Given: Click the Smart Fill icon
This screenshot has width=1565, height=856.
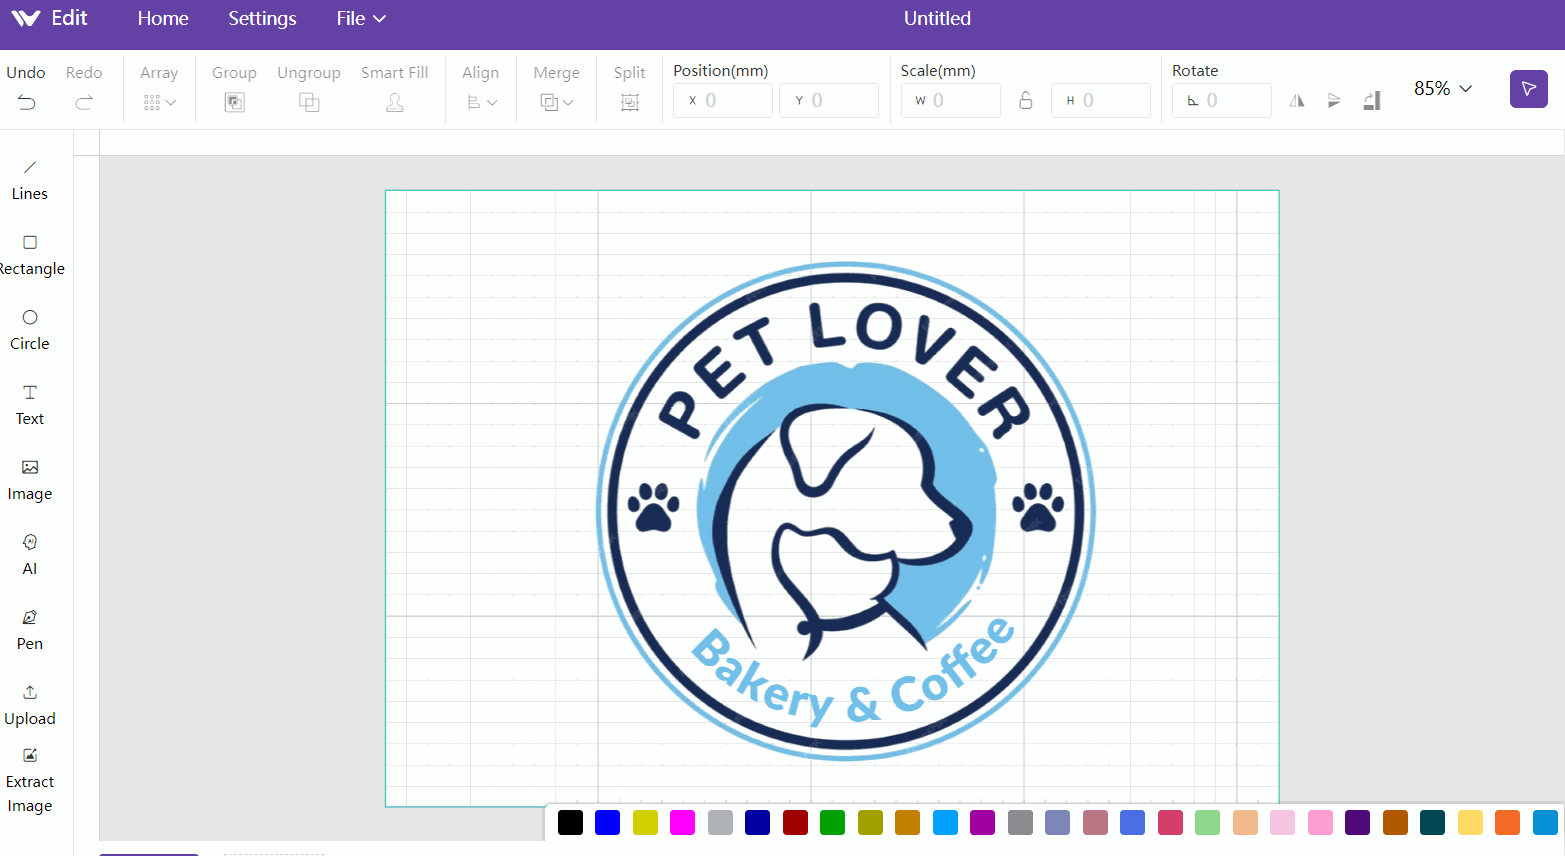Looking at the screenshot, I should (395, 102).
